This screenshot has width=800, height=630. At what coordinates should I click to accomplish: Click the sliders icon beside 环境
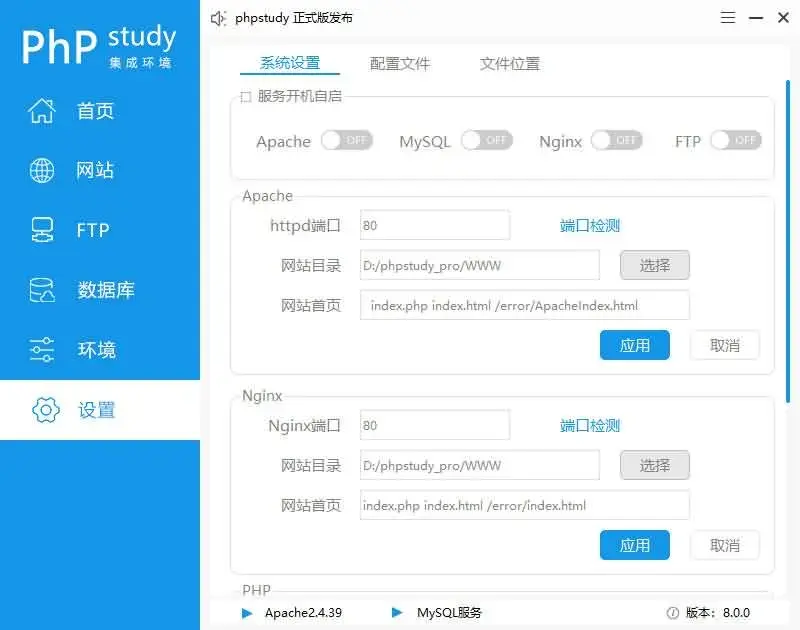coord(42,350)
